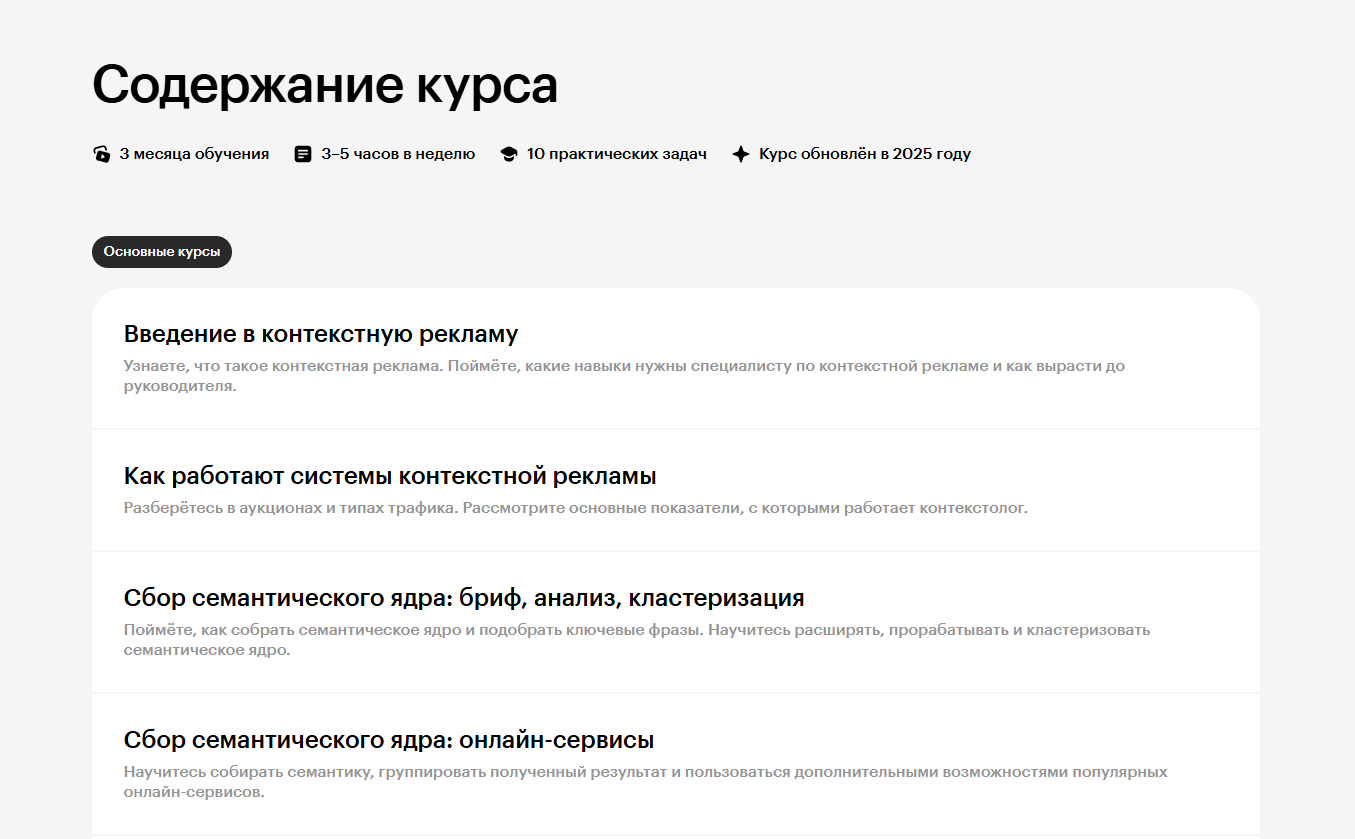Viewport: 1355px width, 839px height.
Task: Click the document icon beside "3–5 часов в неделю"
Action: tap(303, 153)
